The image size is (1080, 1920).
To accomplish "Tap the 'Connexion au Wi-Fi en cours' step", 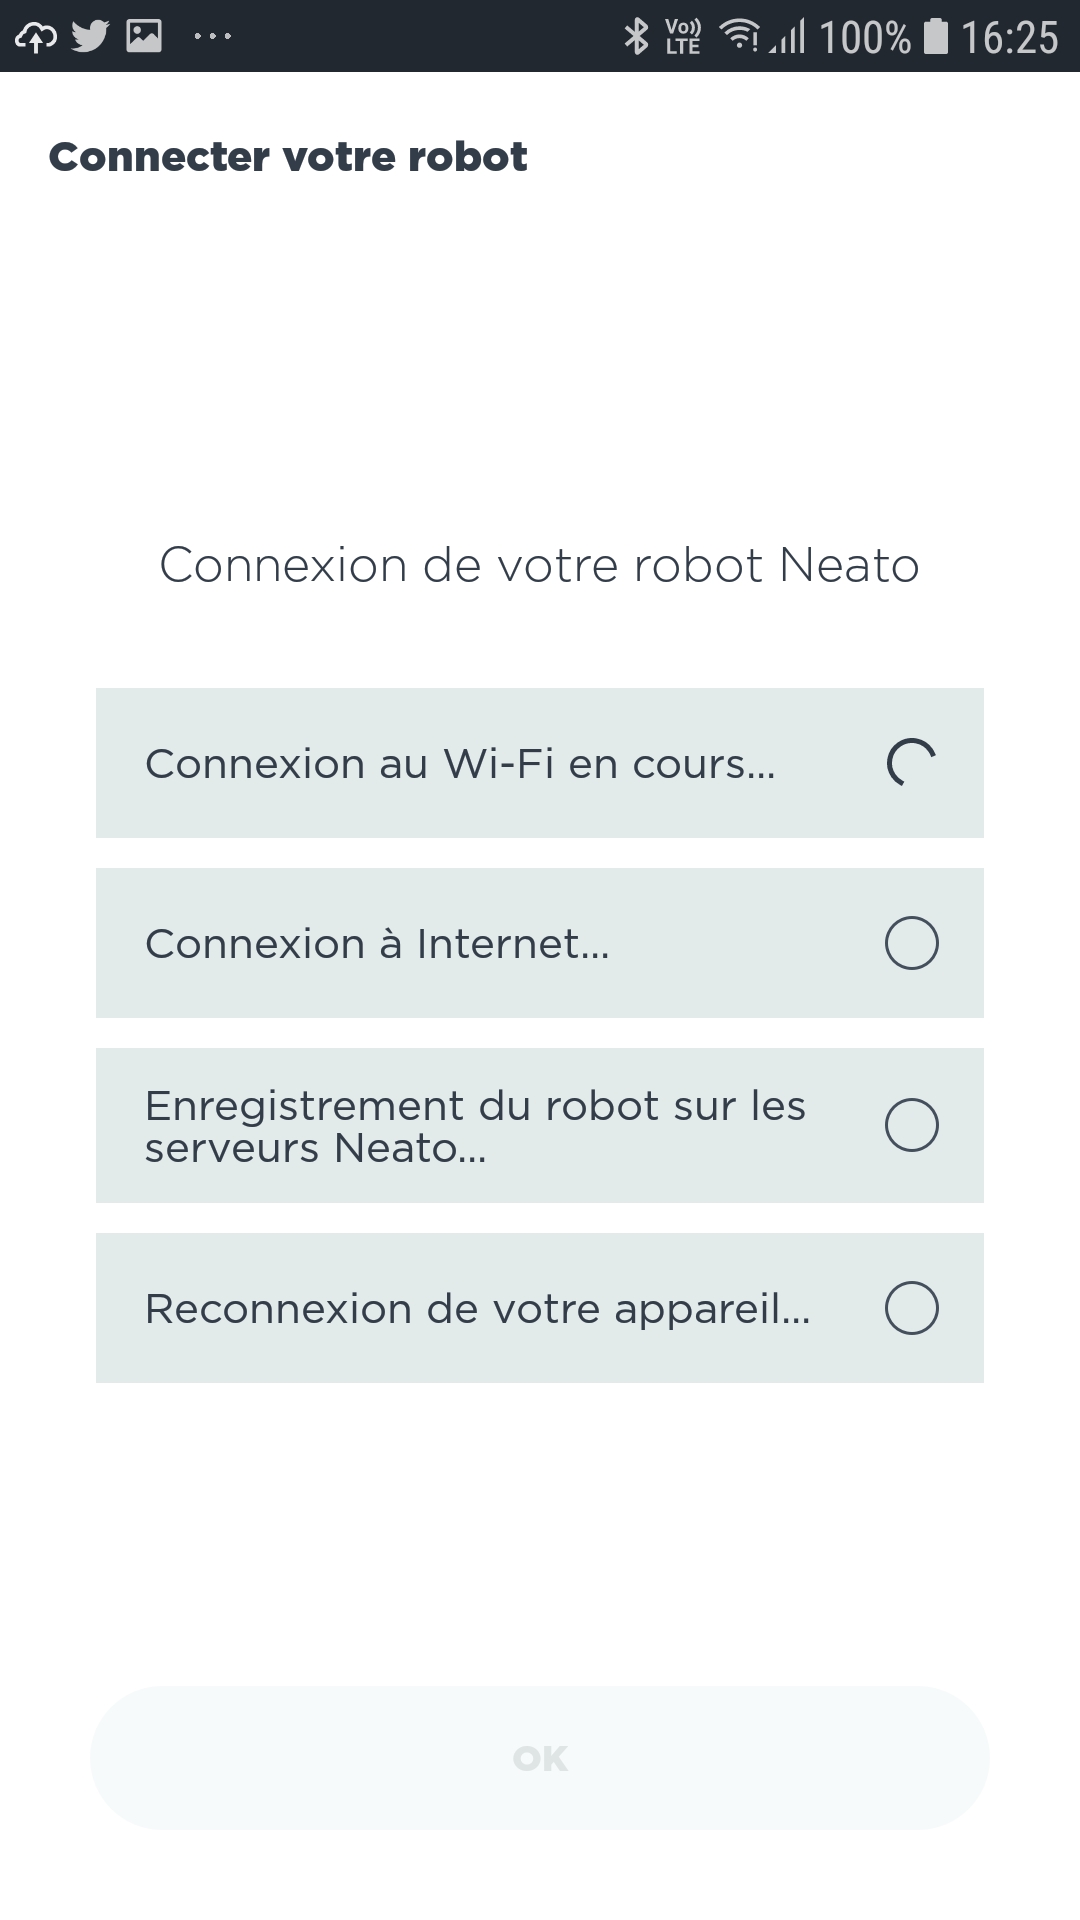I will [x=460, y=764].
